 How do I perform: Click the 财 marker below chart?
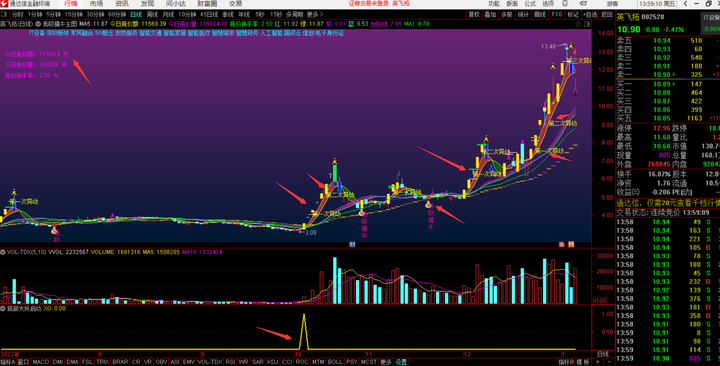(352, 245)
